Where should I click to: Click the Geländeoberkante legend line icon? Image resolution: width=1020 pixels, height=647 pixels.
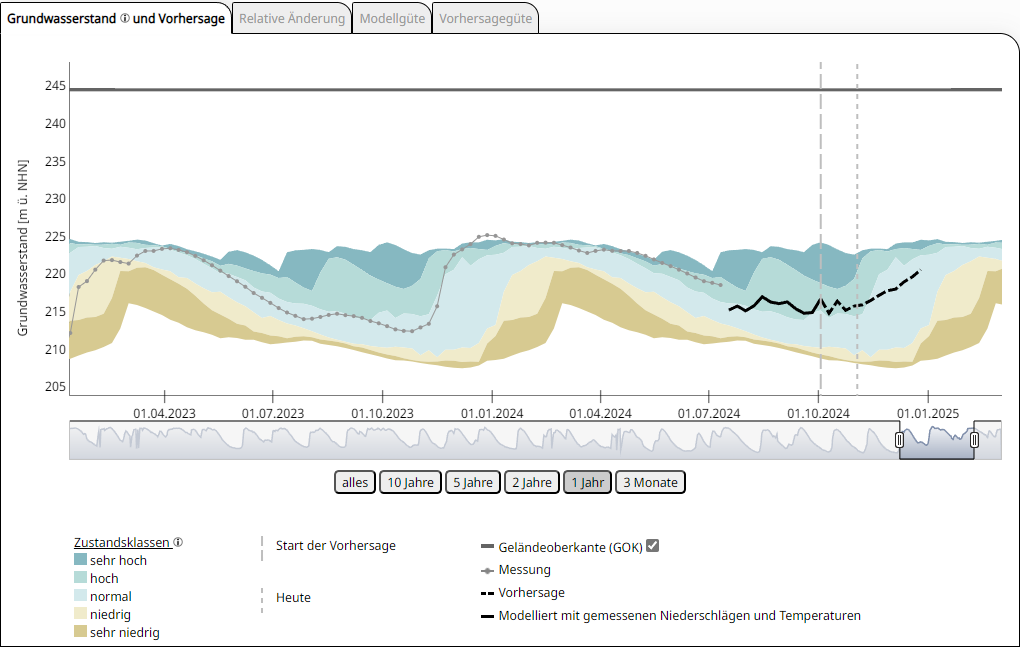(487, 547)
